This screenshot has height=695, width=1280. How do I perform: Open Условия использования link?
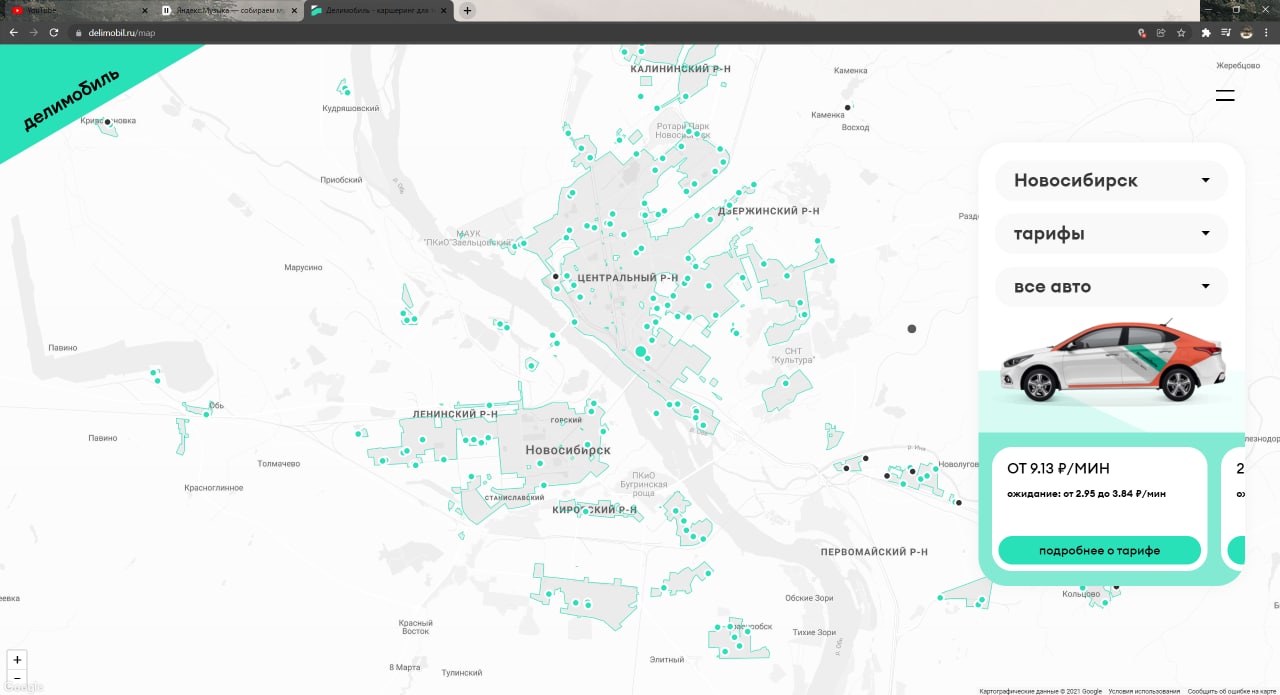pos(1143,691)
